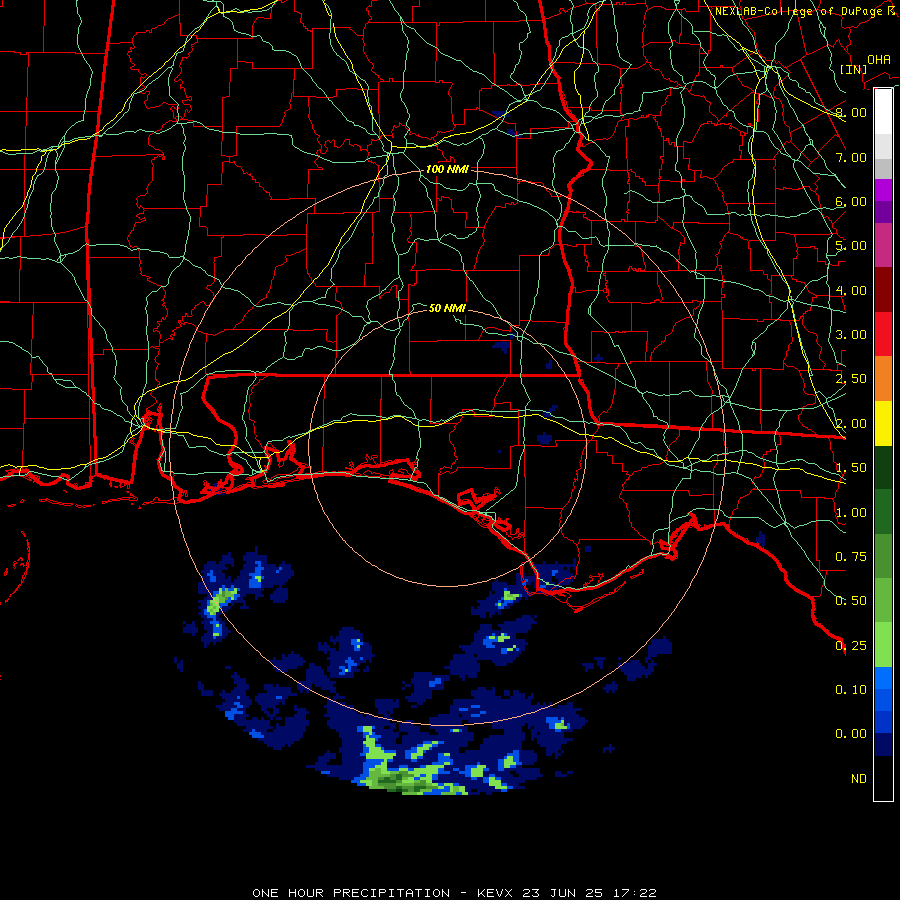
Task: Click the 2.50 legend value
Action: pyautogui.click(x=851, y=379)
